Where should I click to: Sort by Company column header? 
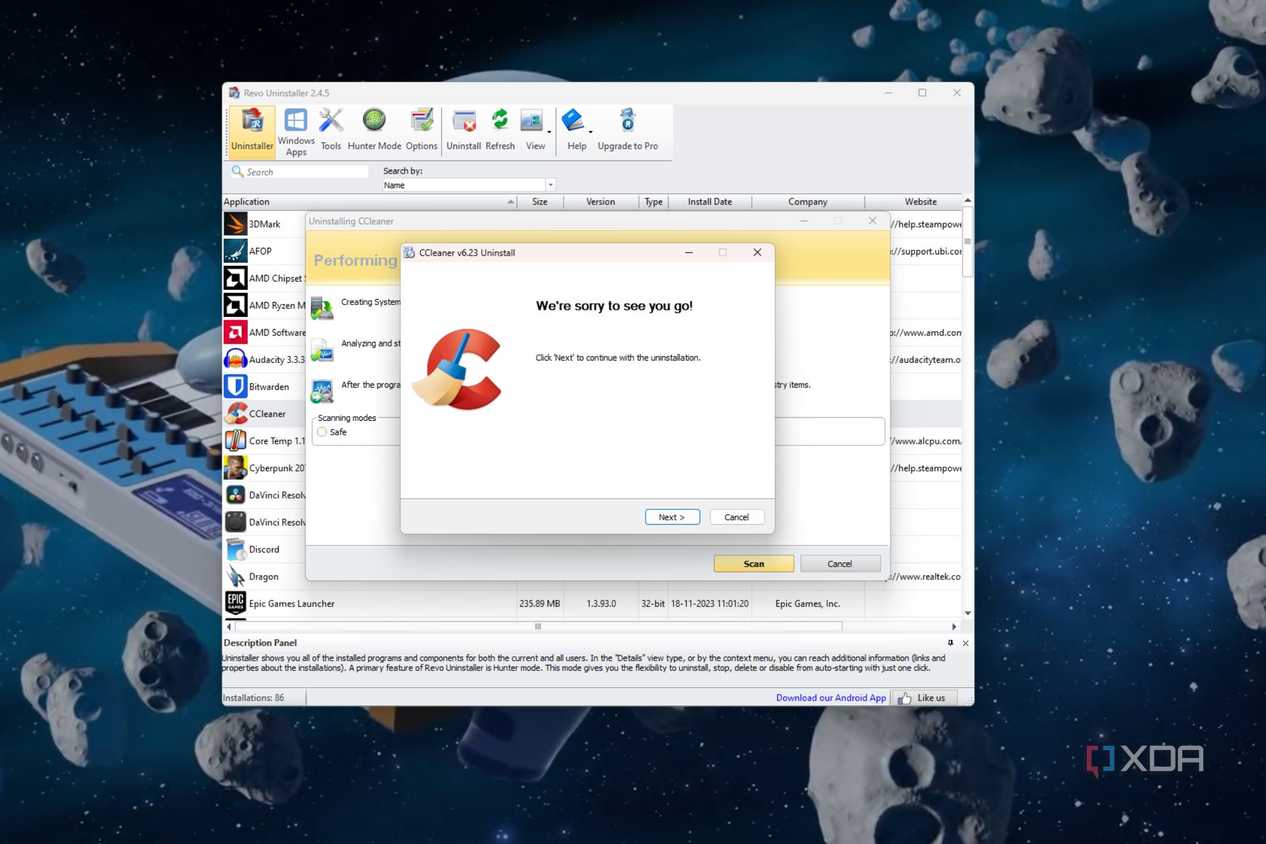point(807,202)
